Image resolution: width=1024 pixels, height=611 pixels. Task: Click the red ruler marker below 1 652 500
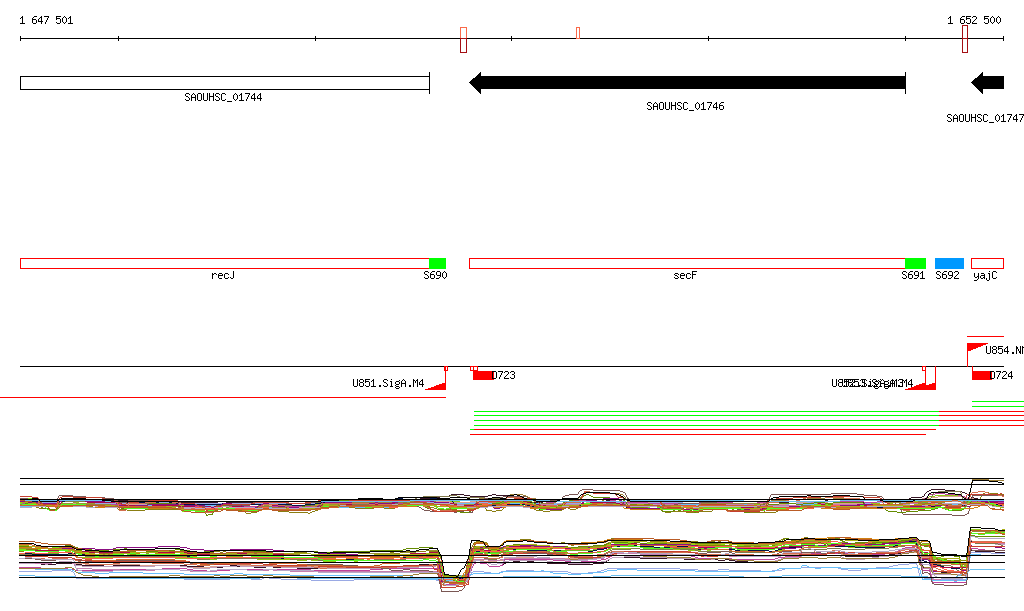pyautogui.click(x=965, y=39)
